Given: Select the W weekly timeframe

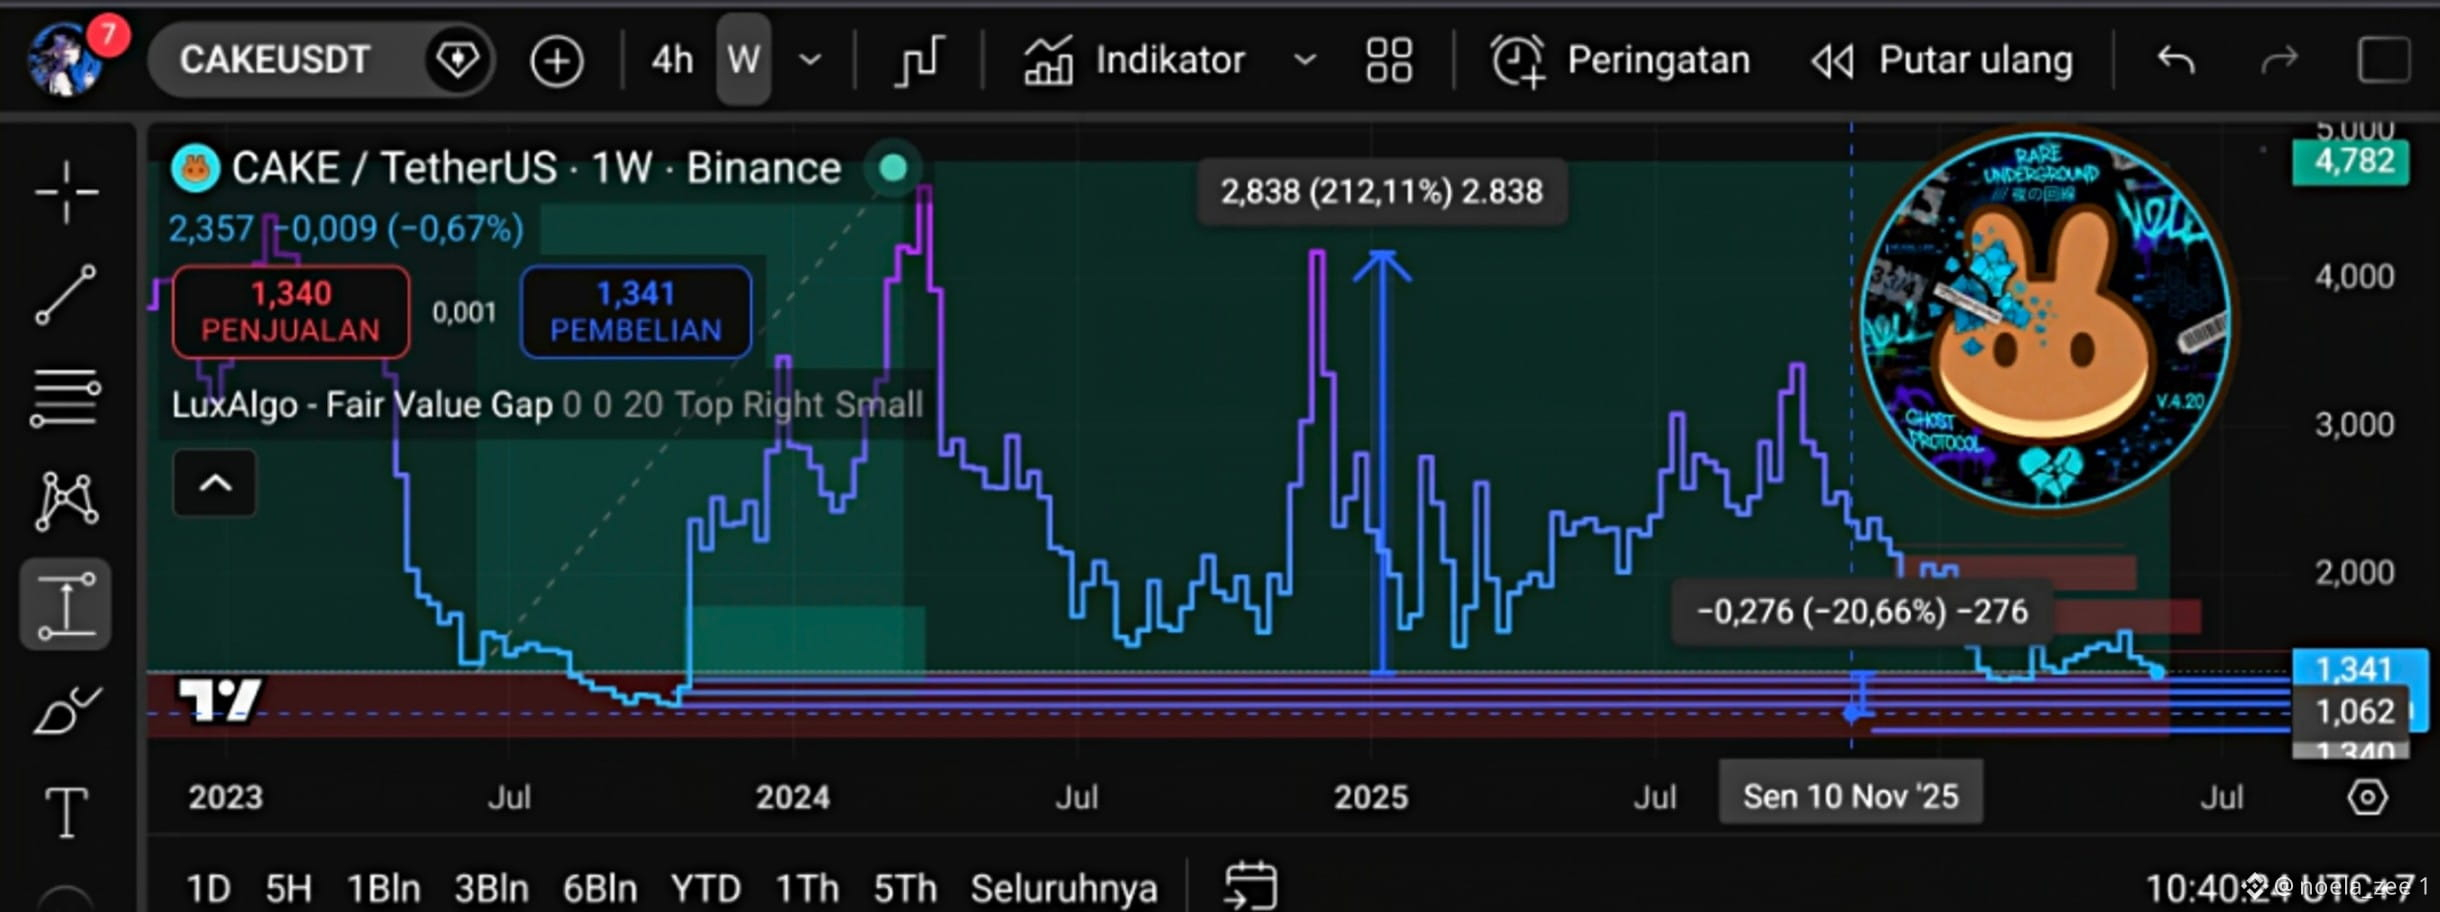Looking at the screenshot, I should [743, 60].
